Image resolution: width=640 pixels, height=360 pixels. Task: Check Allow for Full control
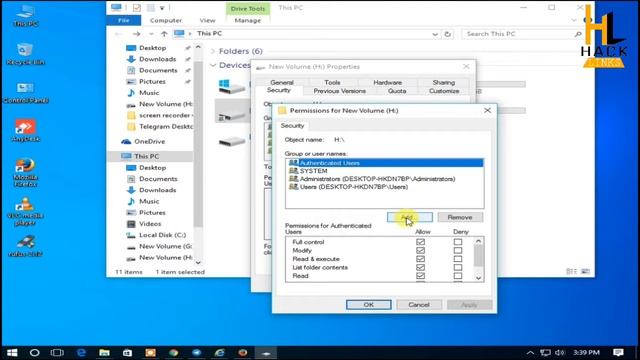point(420,242)
